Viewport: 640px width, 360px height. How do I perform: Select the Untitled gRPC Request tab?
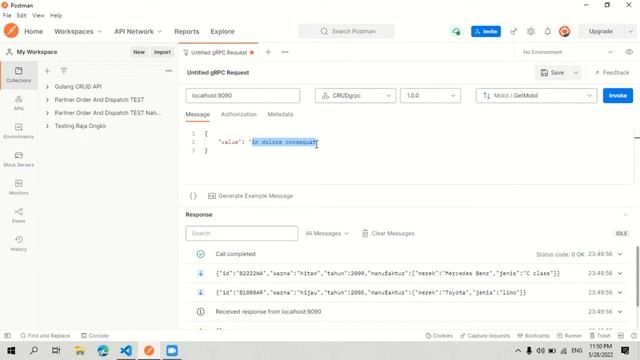[219, 52]
